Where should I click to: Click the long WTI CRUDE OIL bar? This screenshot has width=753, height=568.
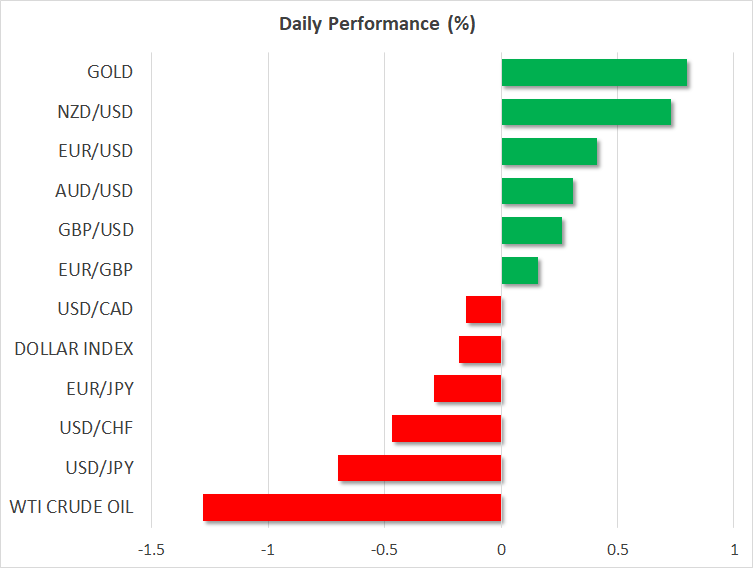pos(352,507)
